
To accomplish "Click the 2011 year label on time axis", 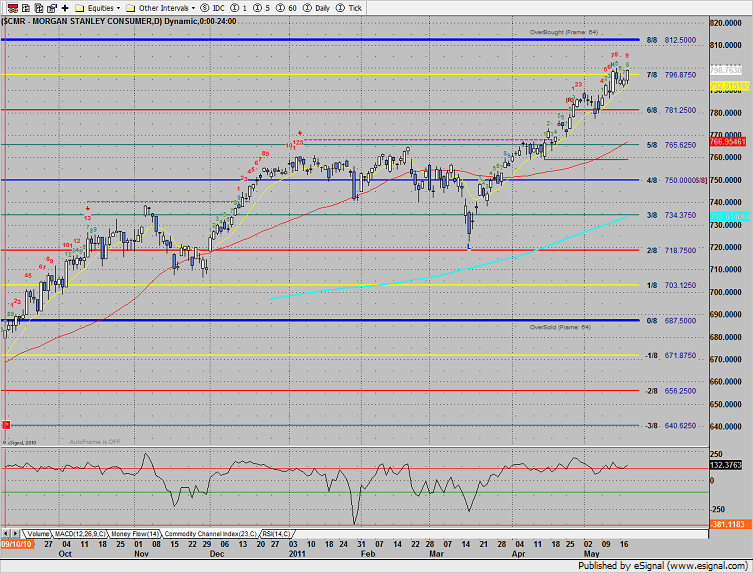I will [297, 554].
